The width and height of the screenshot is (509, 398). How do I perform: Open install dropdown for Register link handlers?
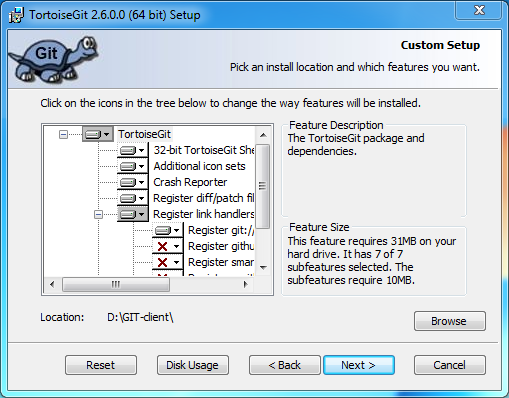(132, 214)
